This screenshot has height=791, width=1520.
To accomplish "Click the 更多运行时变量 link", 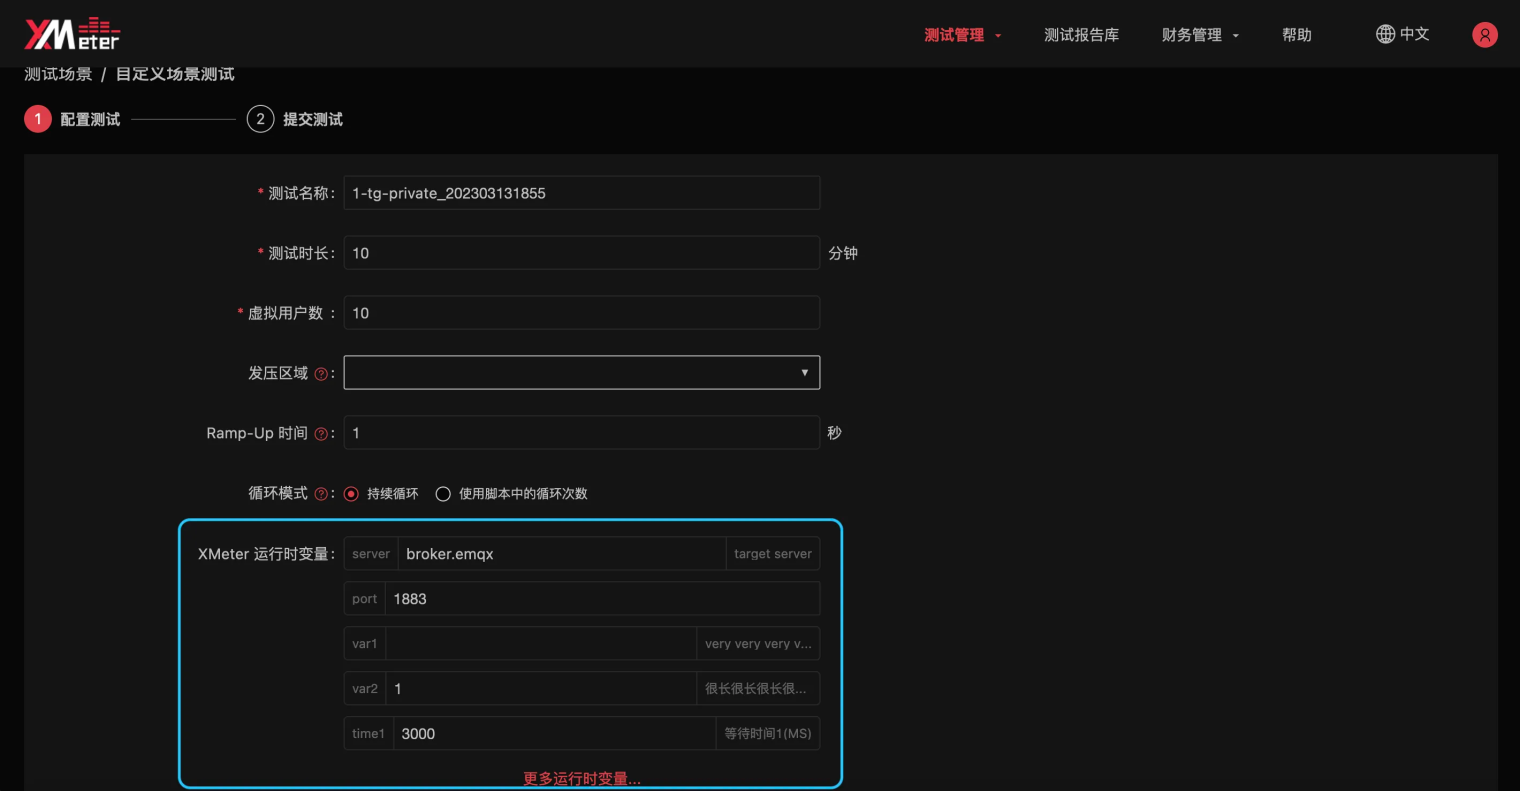I will pyautogui.click(x=581, y=777).
